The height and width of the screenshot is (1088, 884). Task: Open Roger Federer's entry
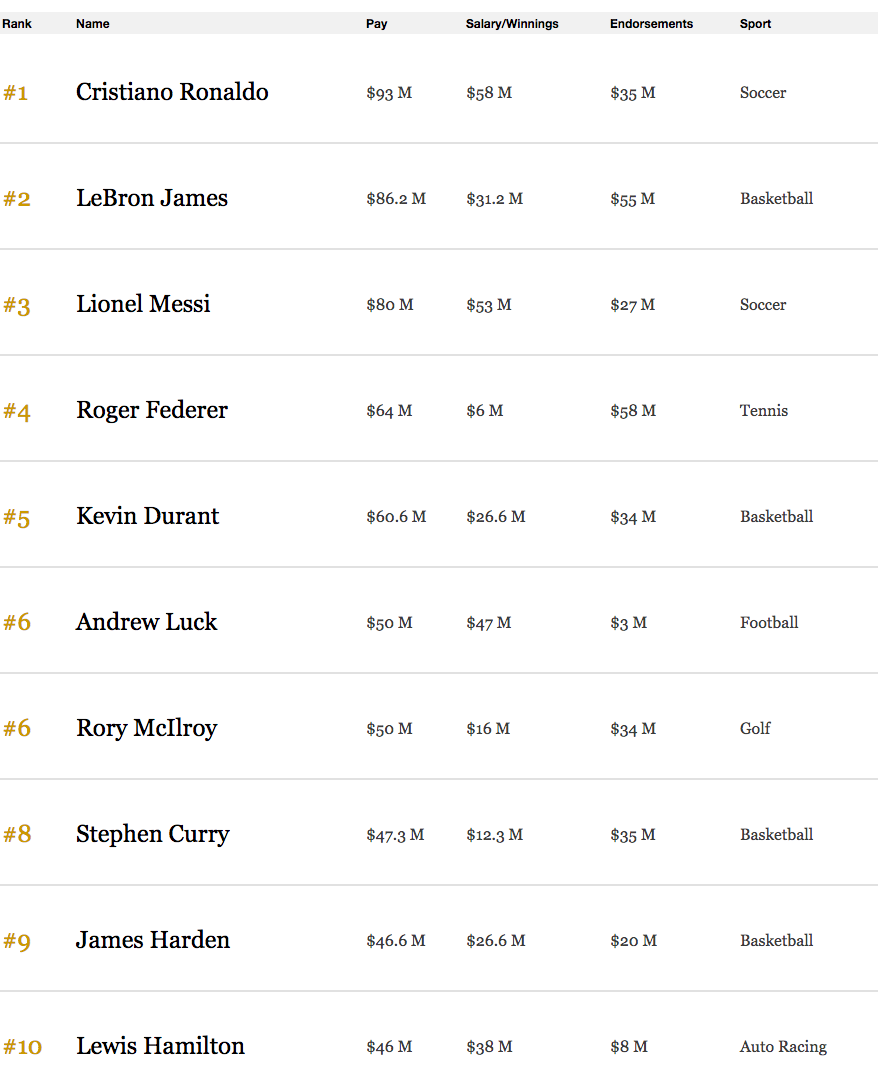pyautogui.click(x=152, y=410)
